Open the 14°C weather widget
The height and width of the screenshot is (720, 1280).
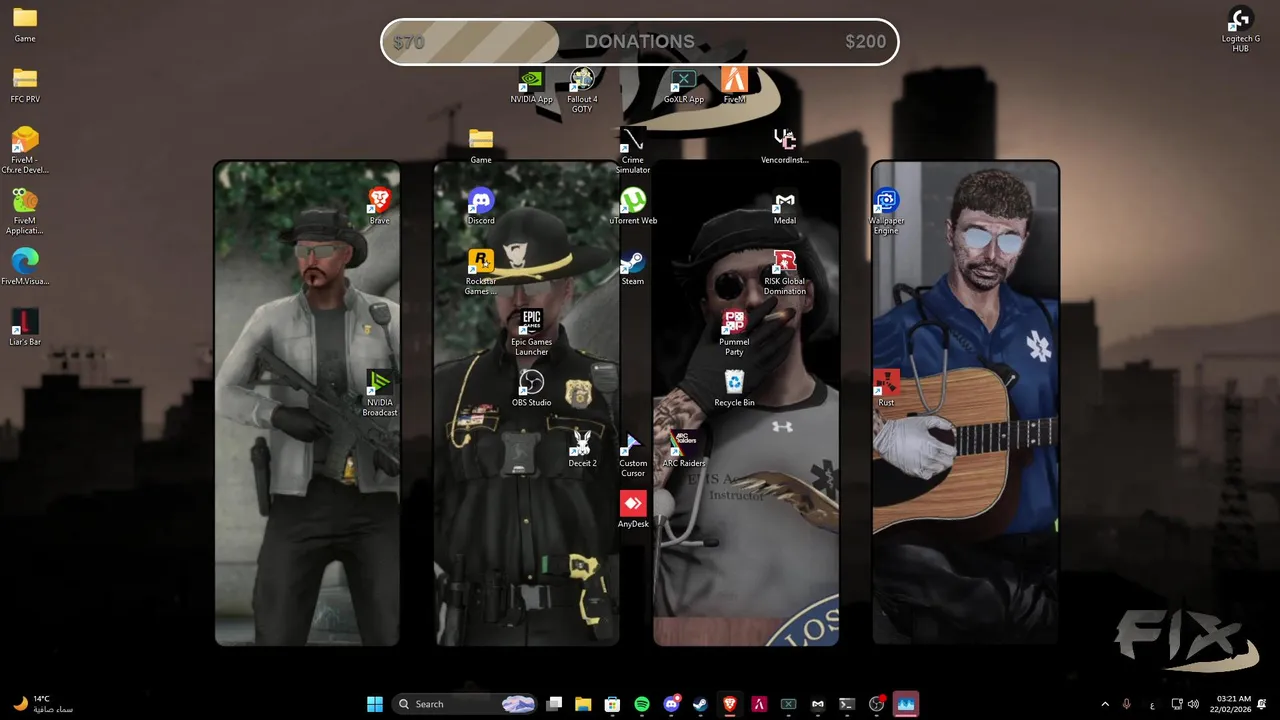coord(45,704)
